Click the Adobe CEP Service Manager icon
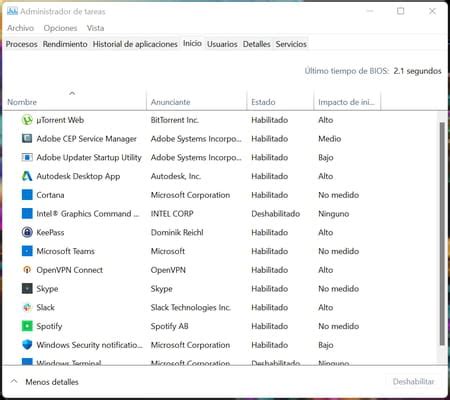The height and width of the screenshot is (400, 450). (x=27, y=138)
